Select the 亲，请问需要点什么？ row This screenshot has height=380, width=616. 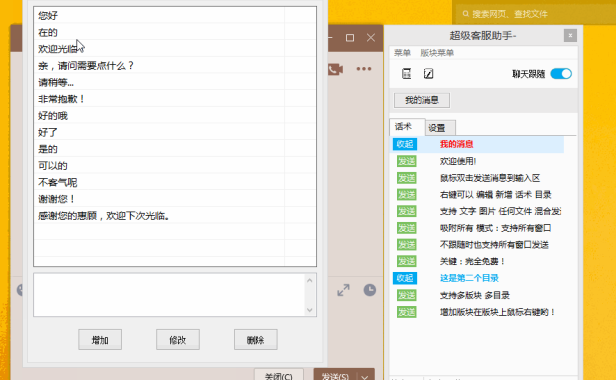[175, 66]
